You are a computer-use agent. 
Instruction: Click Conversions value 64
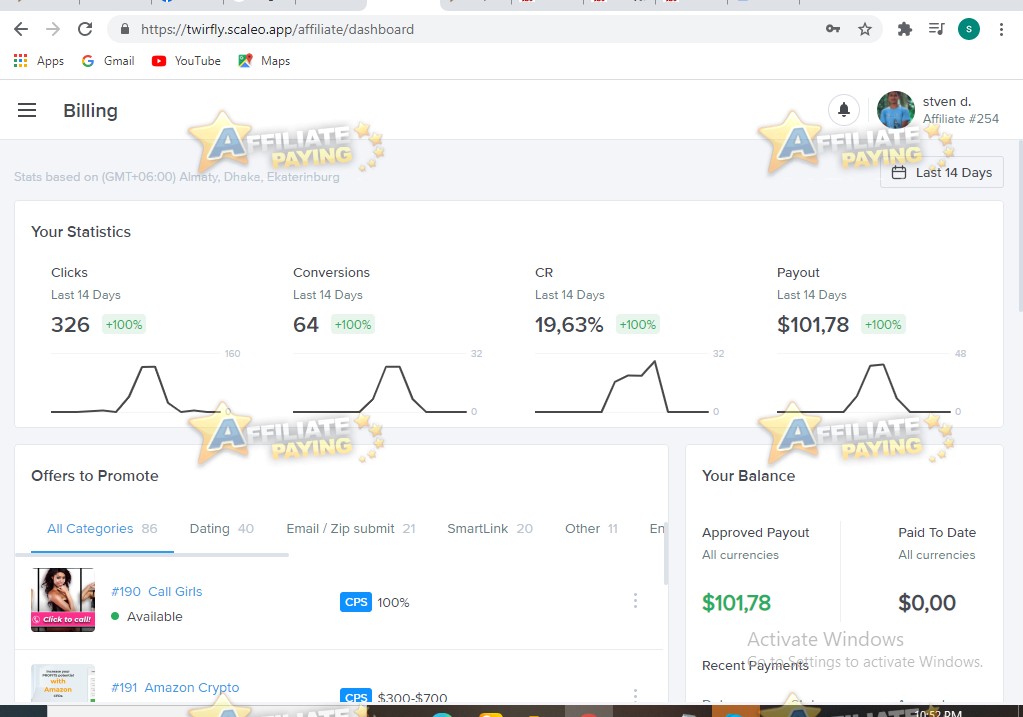tap(305, 324)
